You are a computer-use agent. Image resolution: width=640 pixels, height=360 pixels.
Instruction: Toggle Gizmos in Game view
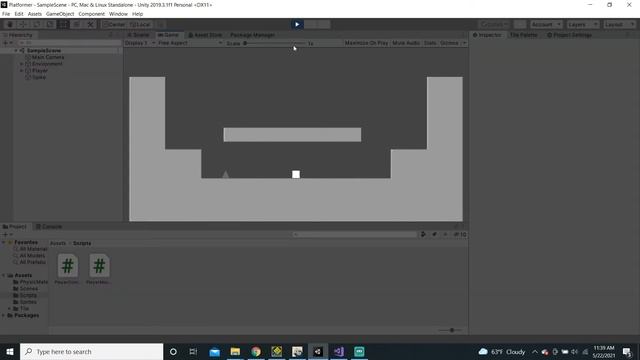449,43
